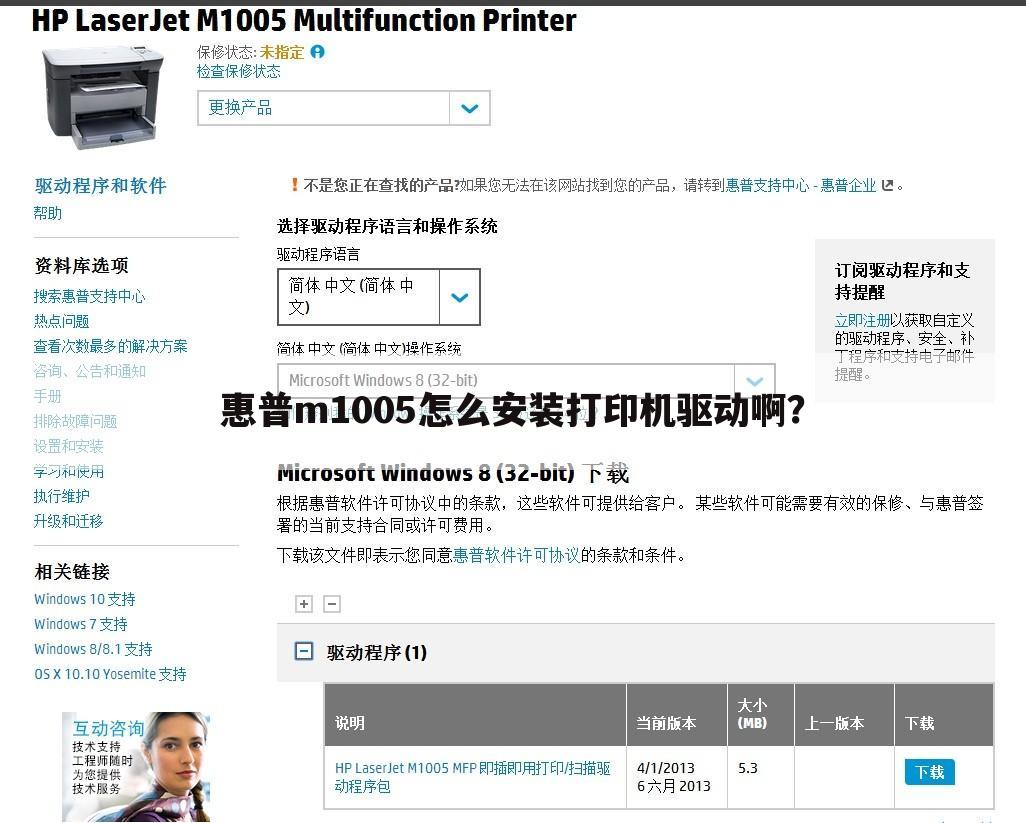Open OS X 10.10 Yosemite 支持 link
The width and height of the screenshot is (1026, 823).
coord(111,674)
